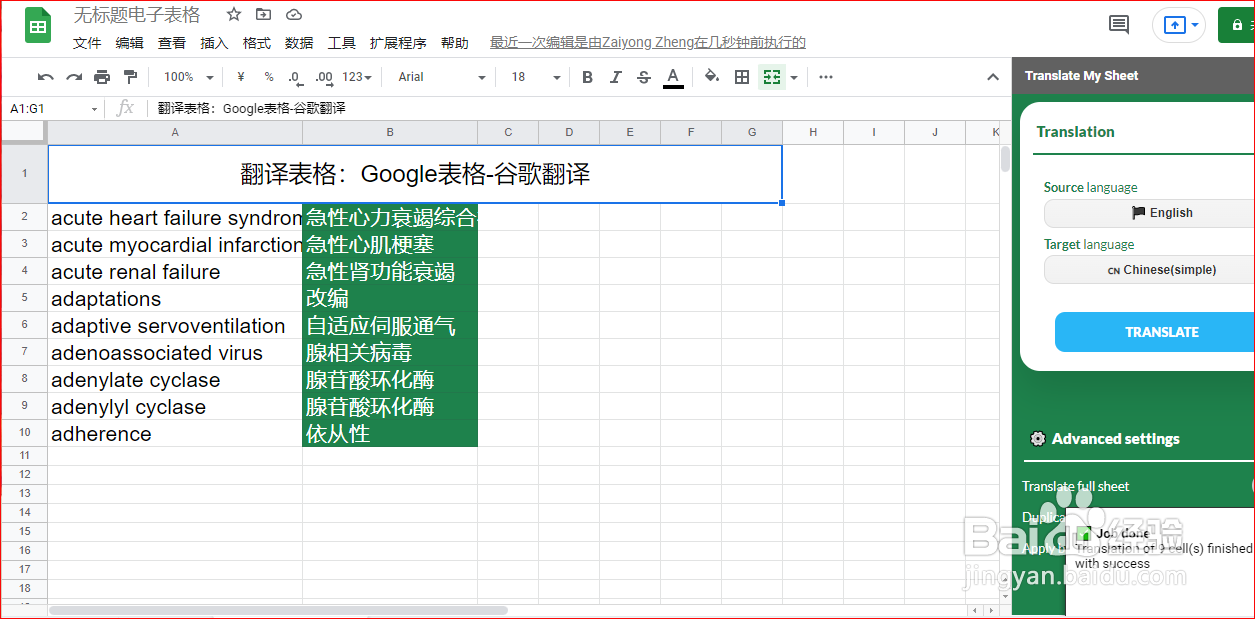This screenshot has width=1255, height=619.
Task: Select the merged title cell A1
Action: [x=415, y=174]
